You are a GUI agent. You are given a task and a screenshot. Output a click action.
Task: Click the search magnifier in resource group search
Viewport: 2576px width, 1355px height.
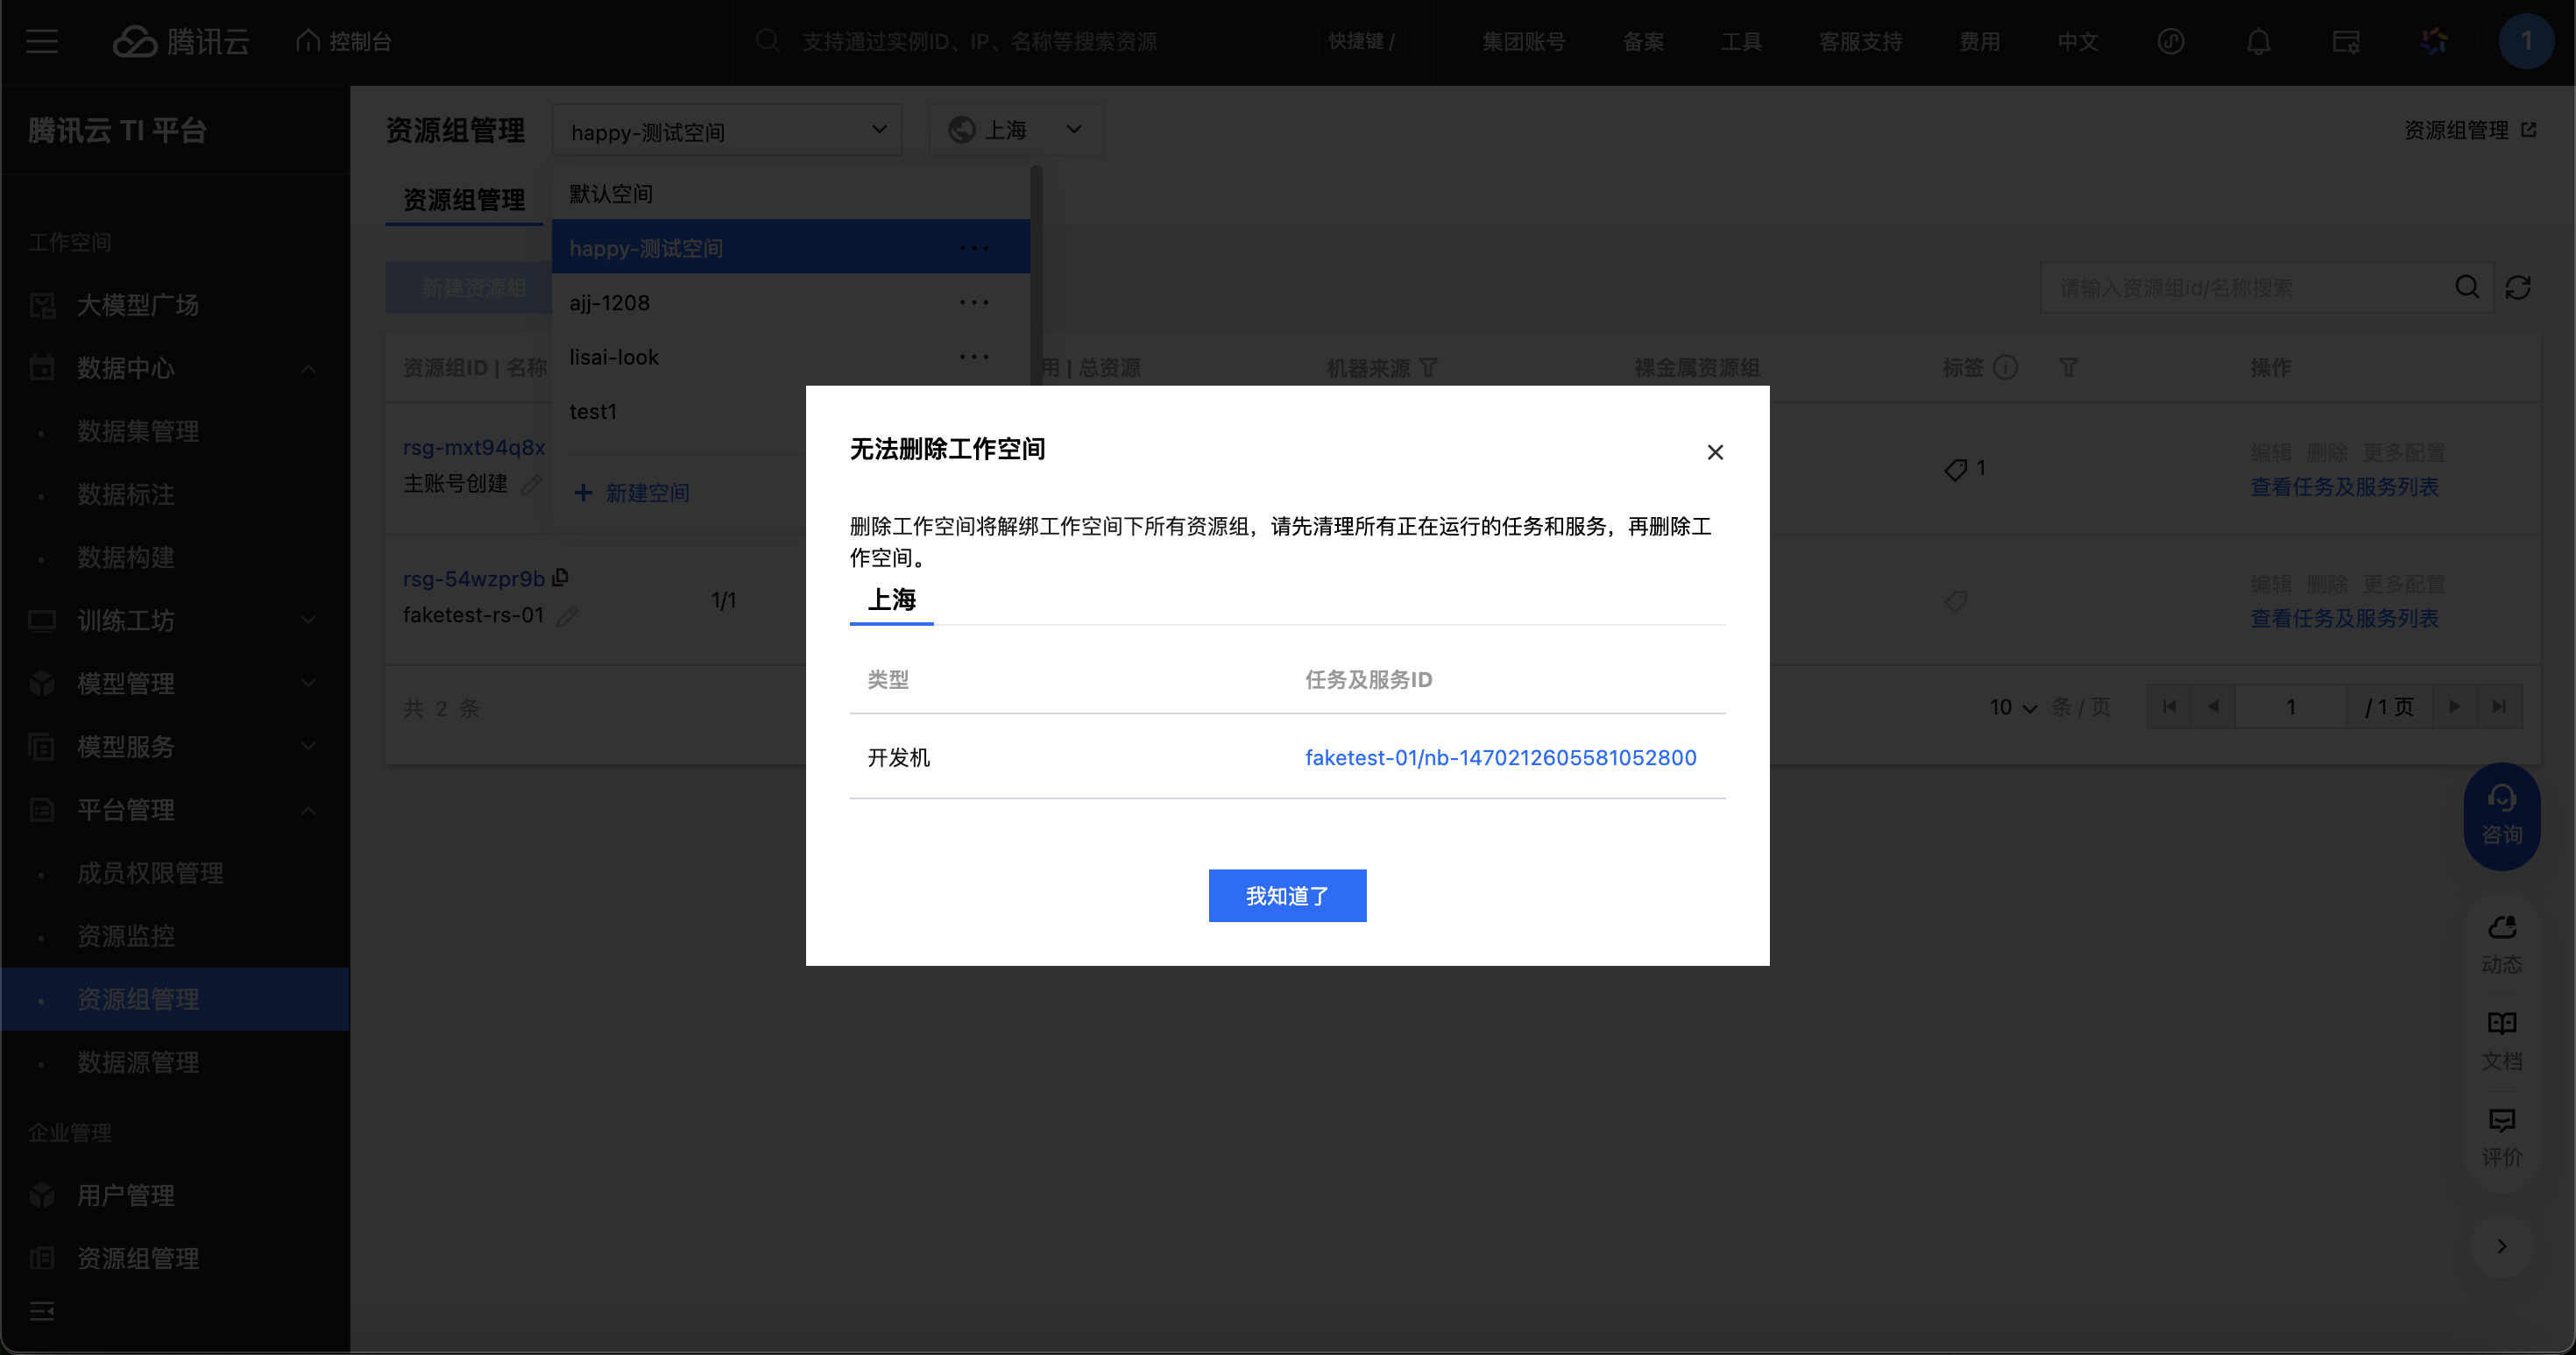click(x=2466, y=288)
